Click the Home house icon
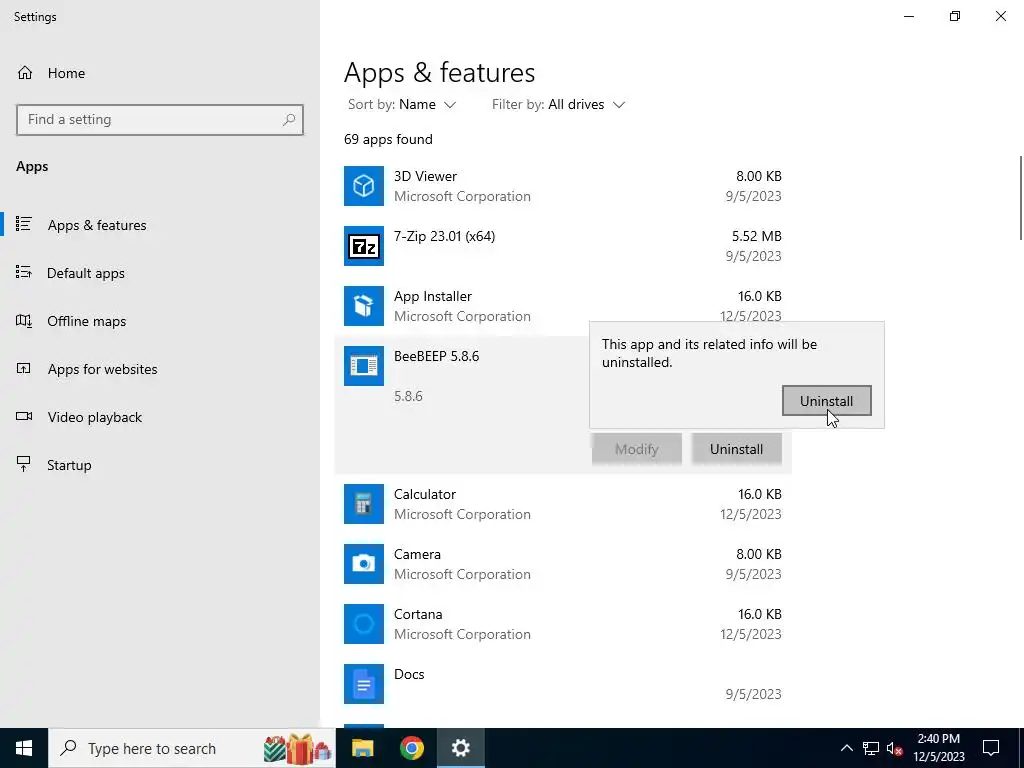The image size is (1024, 768). [x=25, y=72]
